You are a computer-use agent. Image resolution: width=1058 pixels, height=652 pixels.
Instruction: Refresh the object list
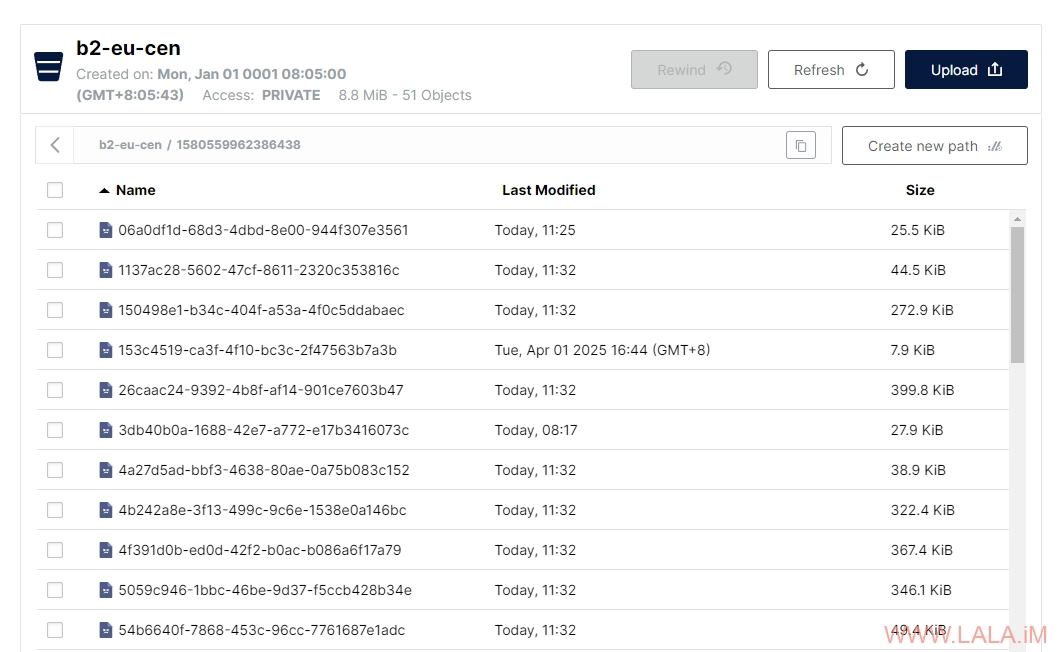pyautogui.click(x=830, y=70)
